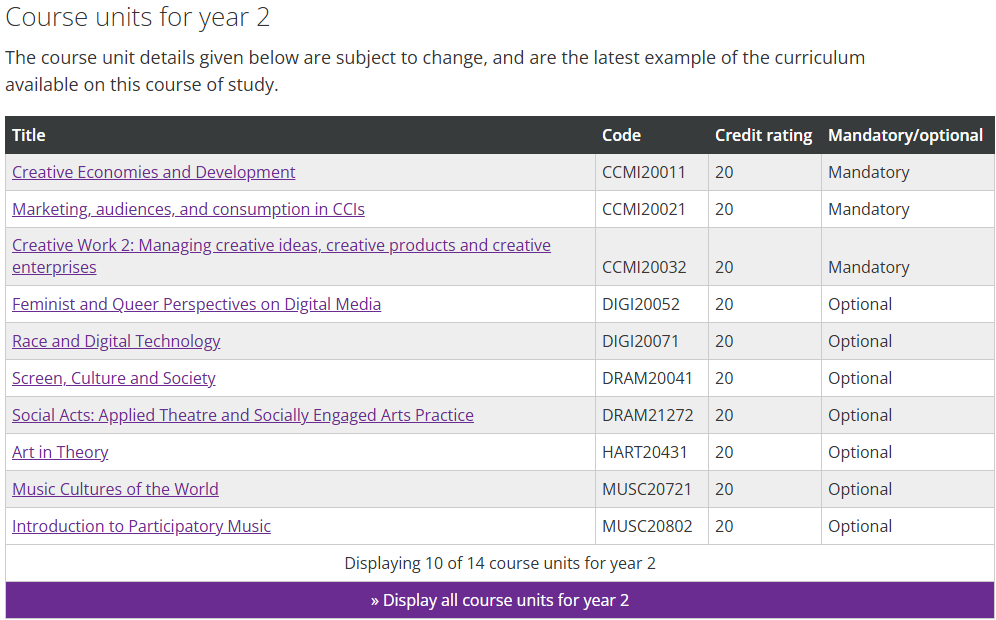Open Feminist and Queer Perspectives on Digital Media
Image resolution: width=996 pixels, height=620 pixels.
pyautogui.click(x=196, y=304)
